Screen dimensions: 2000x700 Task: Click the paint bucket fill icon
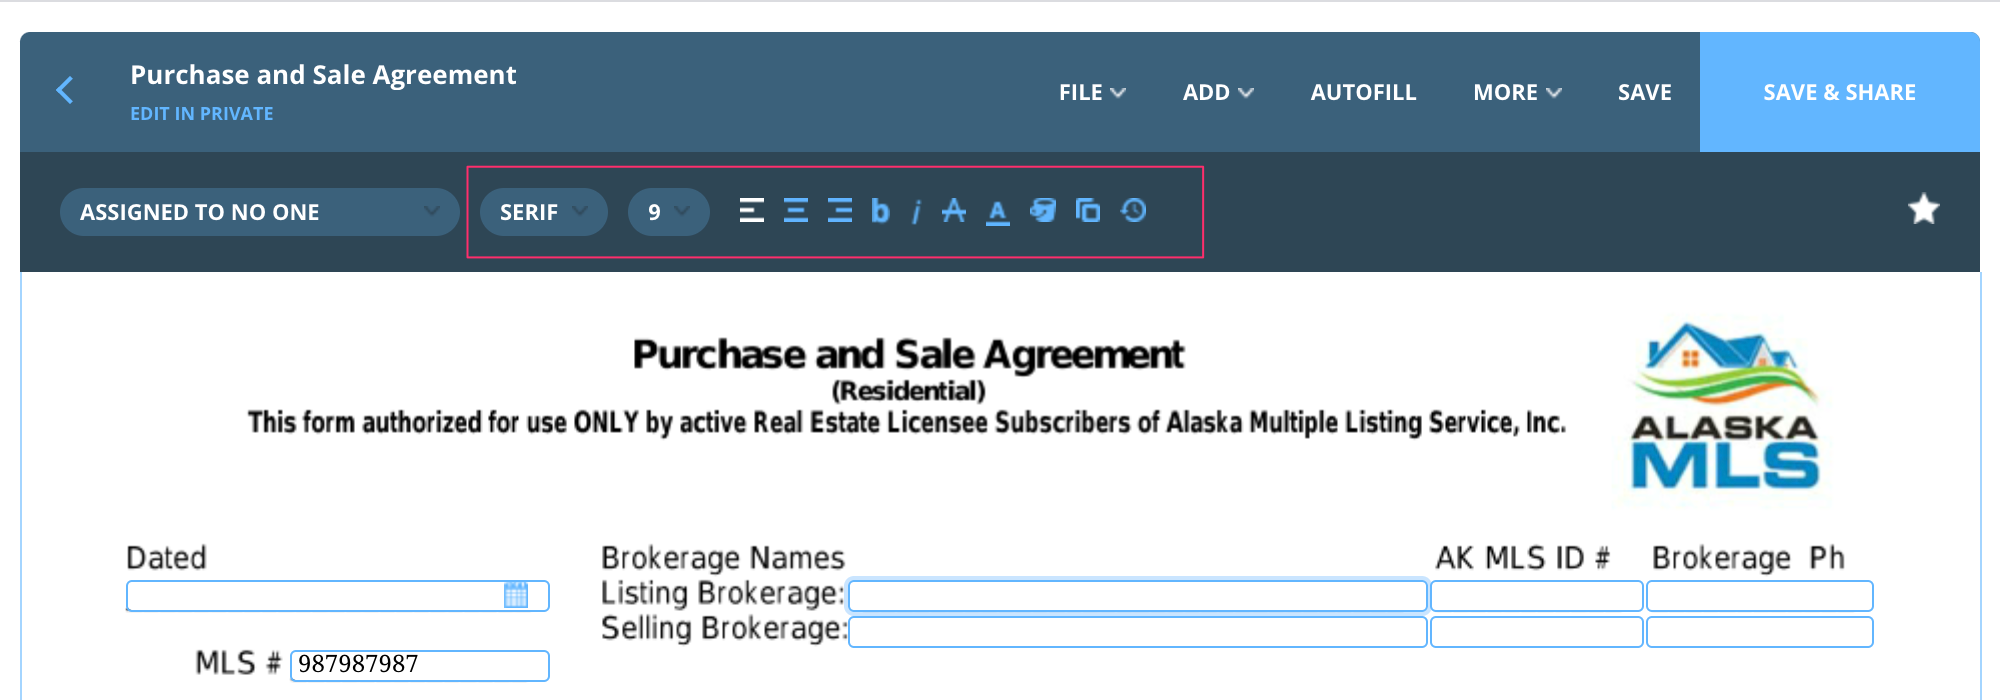[x=1043, y=211]
